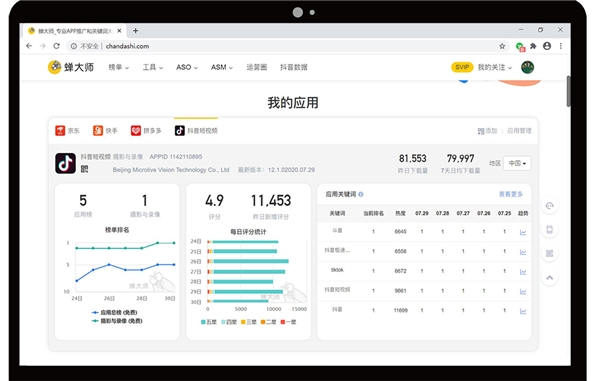Click 81,553 昨日下载量 value
Screen dimensions: 600x381
tap(412, 158)
